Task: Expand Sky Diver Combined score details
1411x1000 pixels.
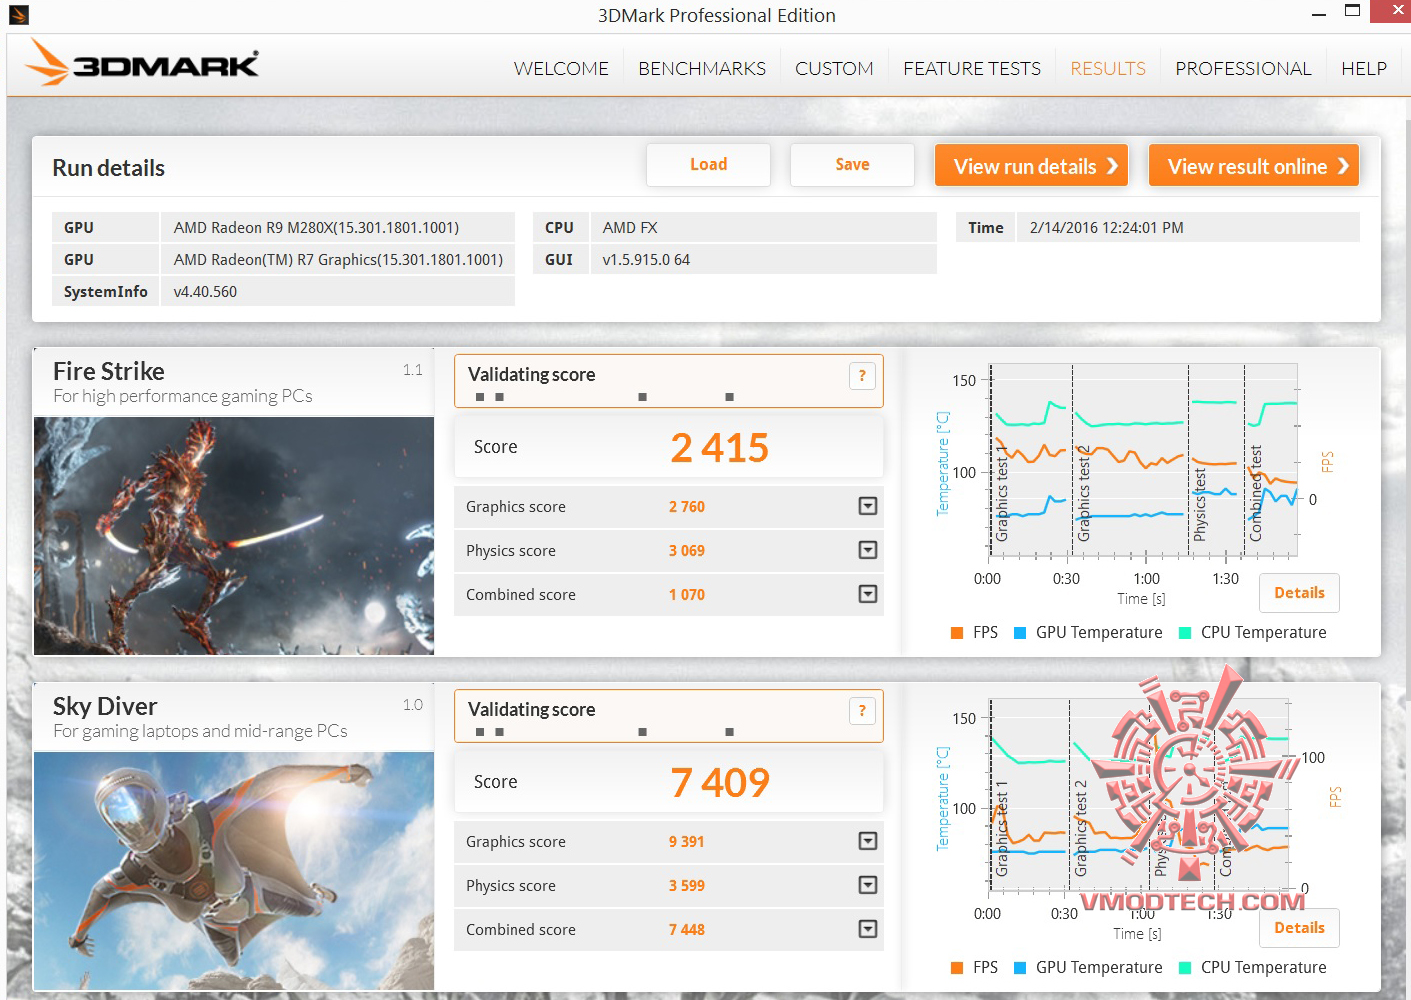Action: point(868,929)
